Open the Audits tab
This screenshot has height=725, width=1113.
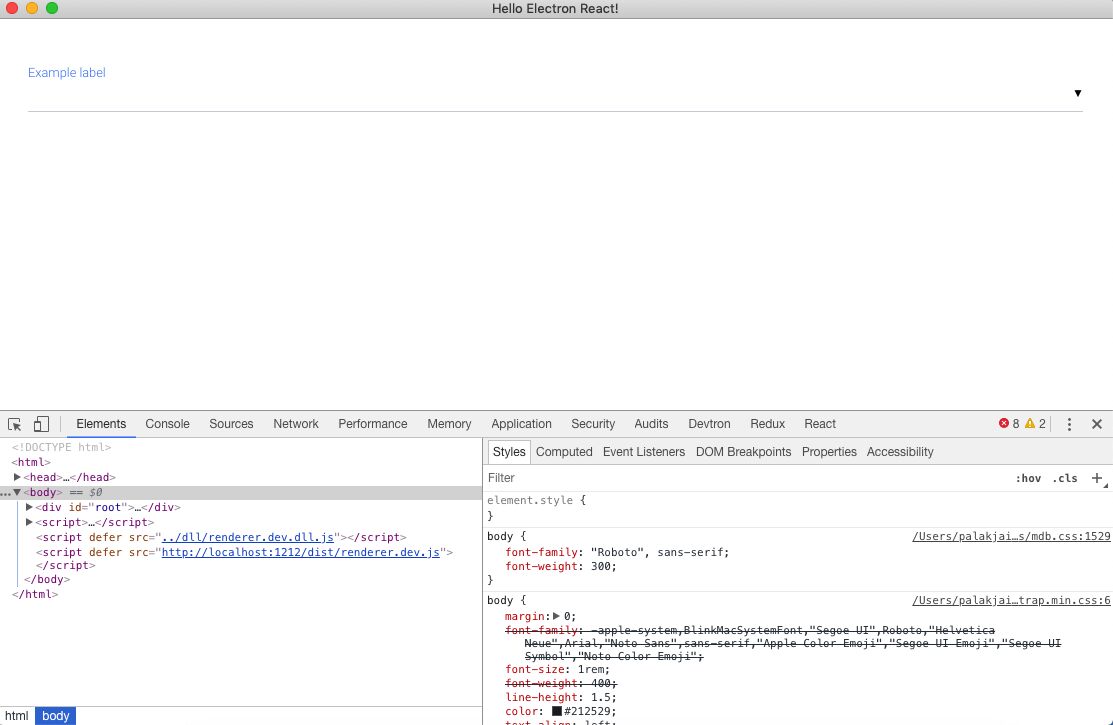pyautogui.click(x=651, y=424)
